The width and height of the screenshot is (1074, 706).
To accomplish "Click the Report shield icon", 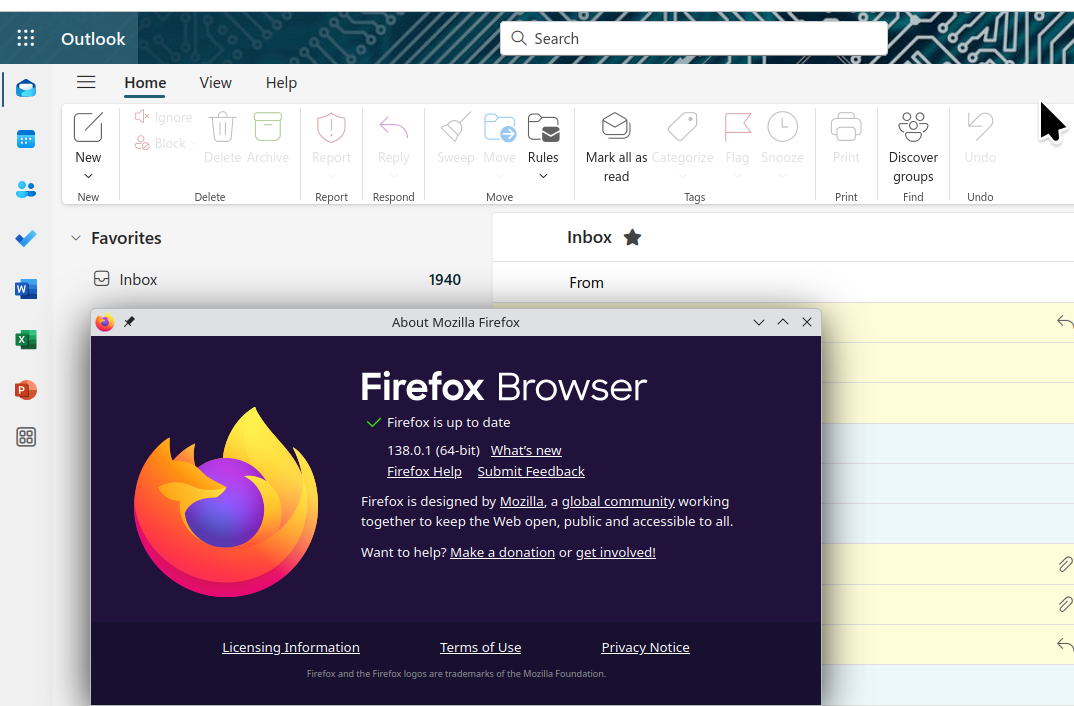I will click(x=332, y=127).
